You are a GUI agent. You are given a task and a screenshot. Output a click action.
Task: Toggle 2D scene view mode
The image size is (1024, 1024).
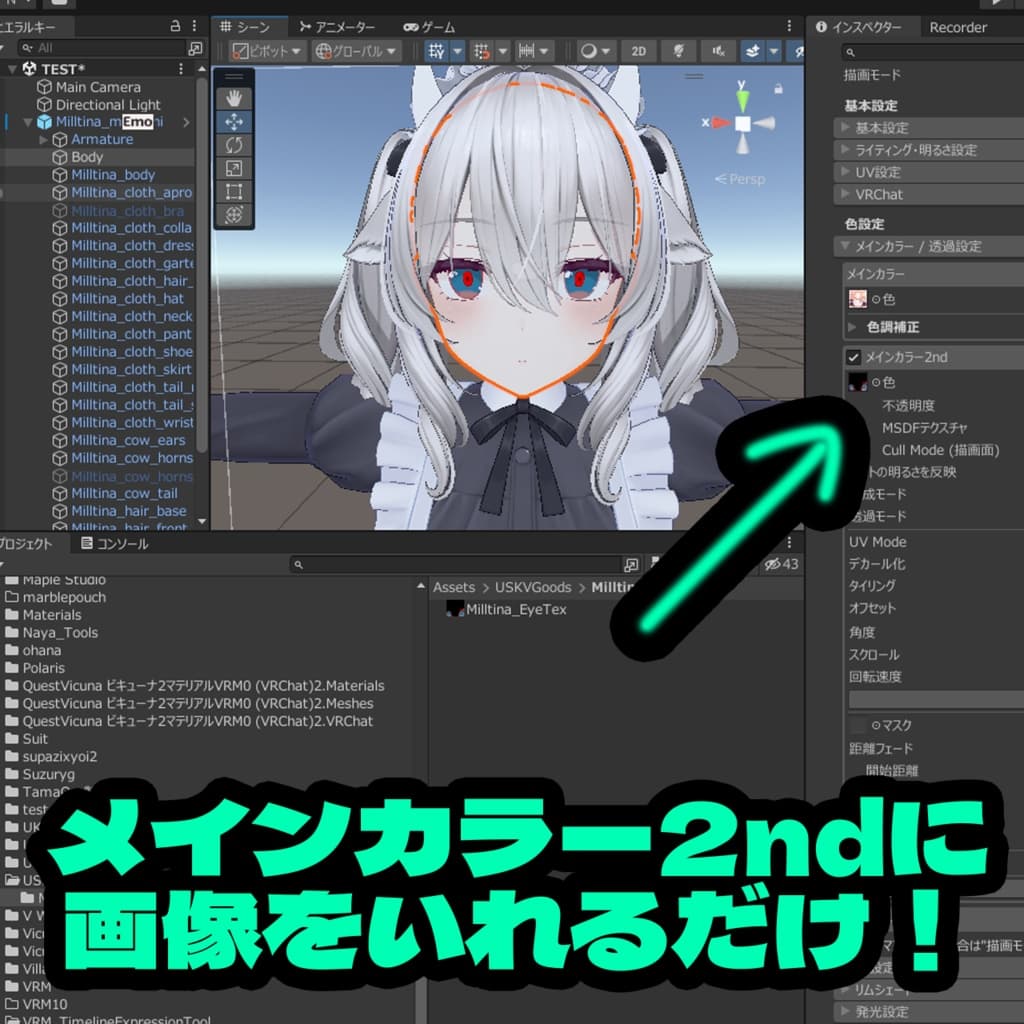(x=639, y=51)
